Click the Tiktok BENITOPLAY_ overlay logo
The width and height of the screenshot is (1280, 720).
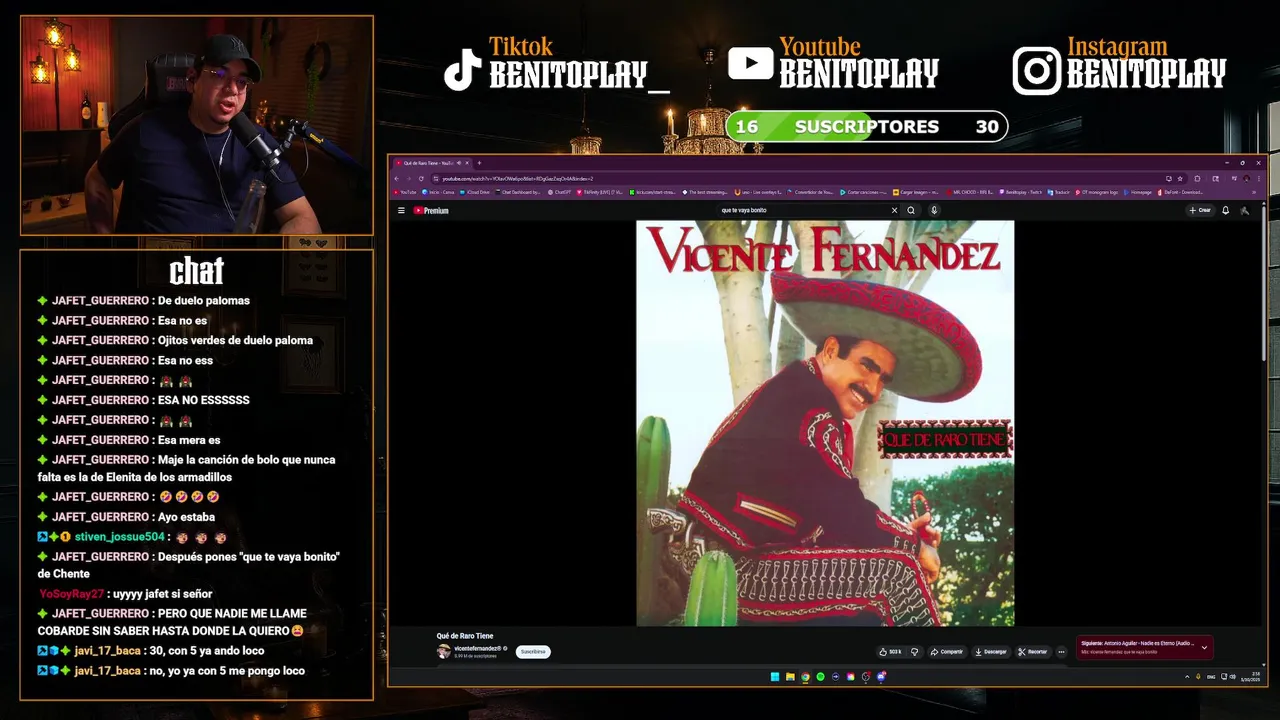[x=557, y=64]
